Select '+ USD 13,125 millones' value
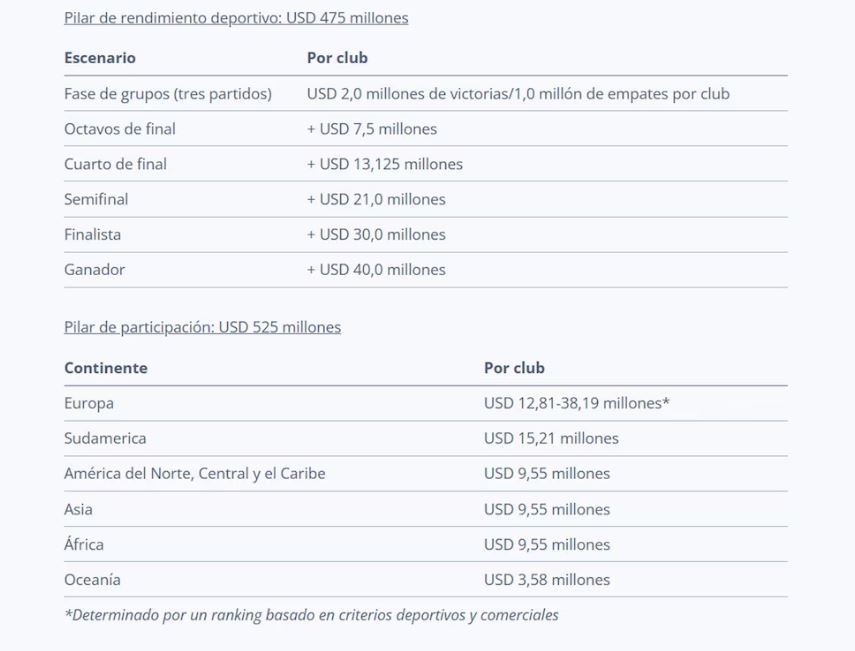Viewport: 855px width, 651px height. 385,164
